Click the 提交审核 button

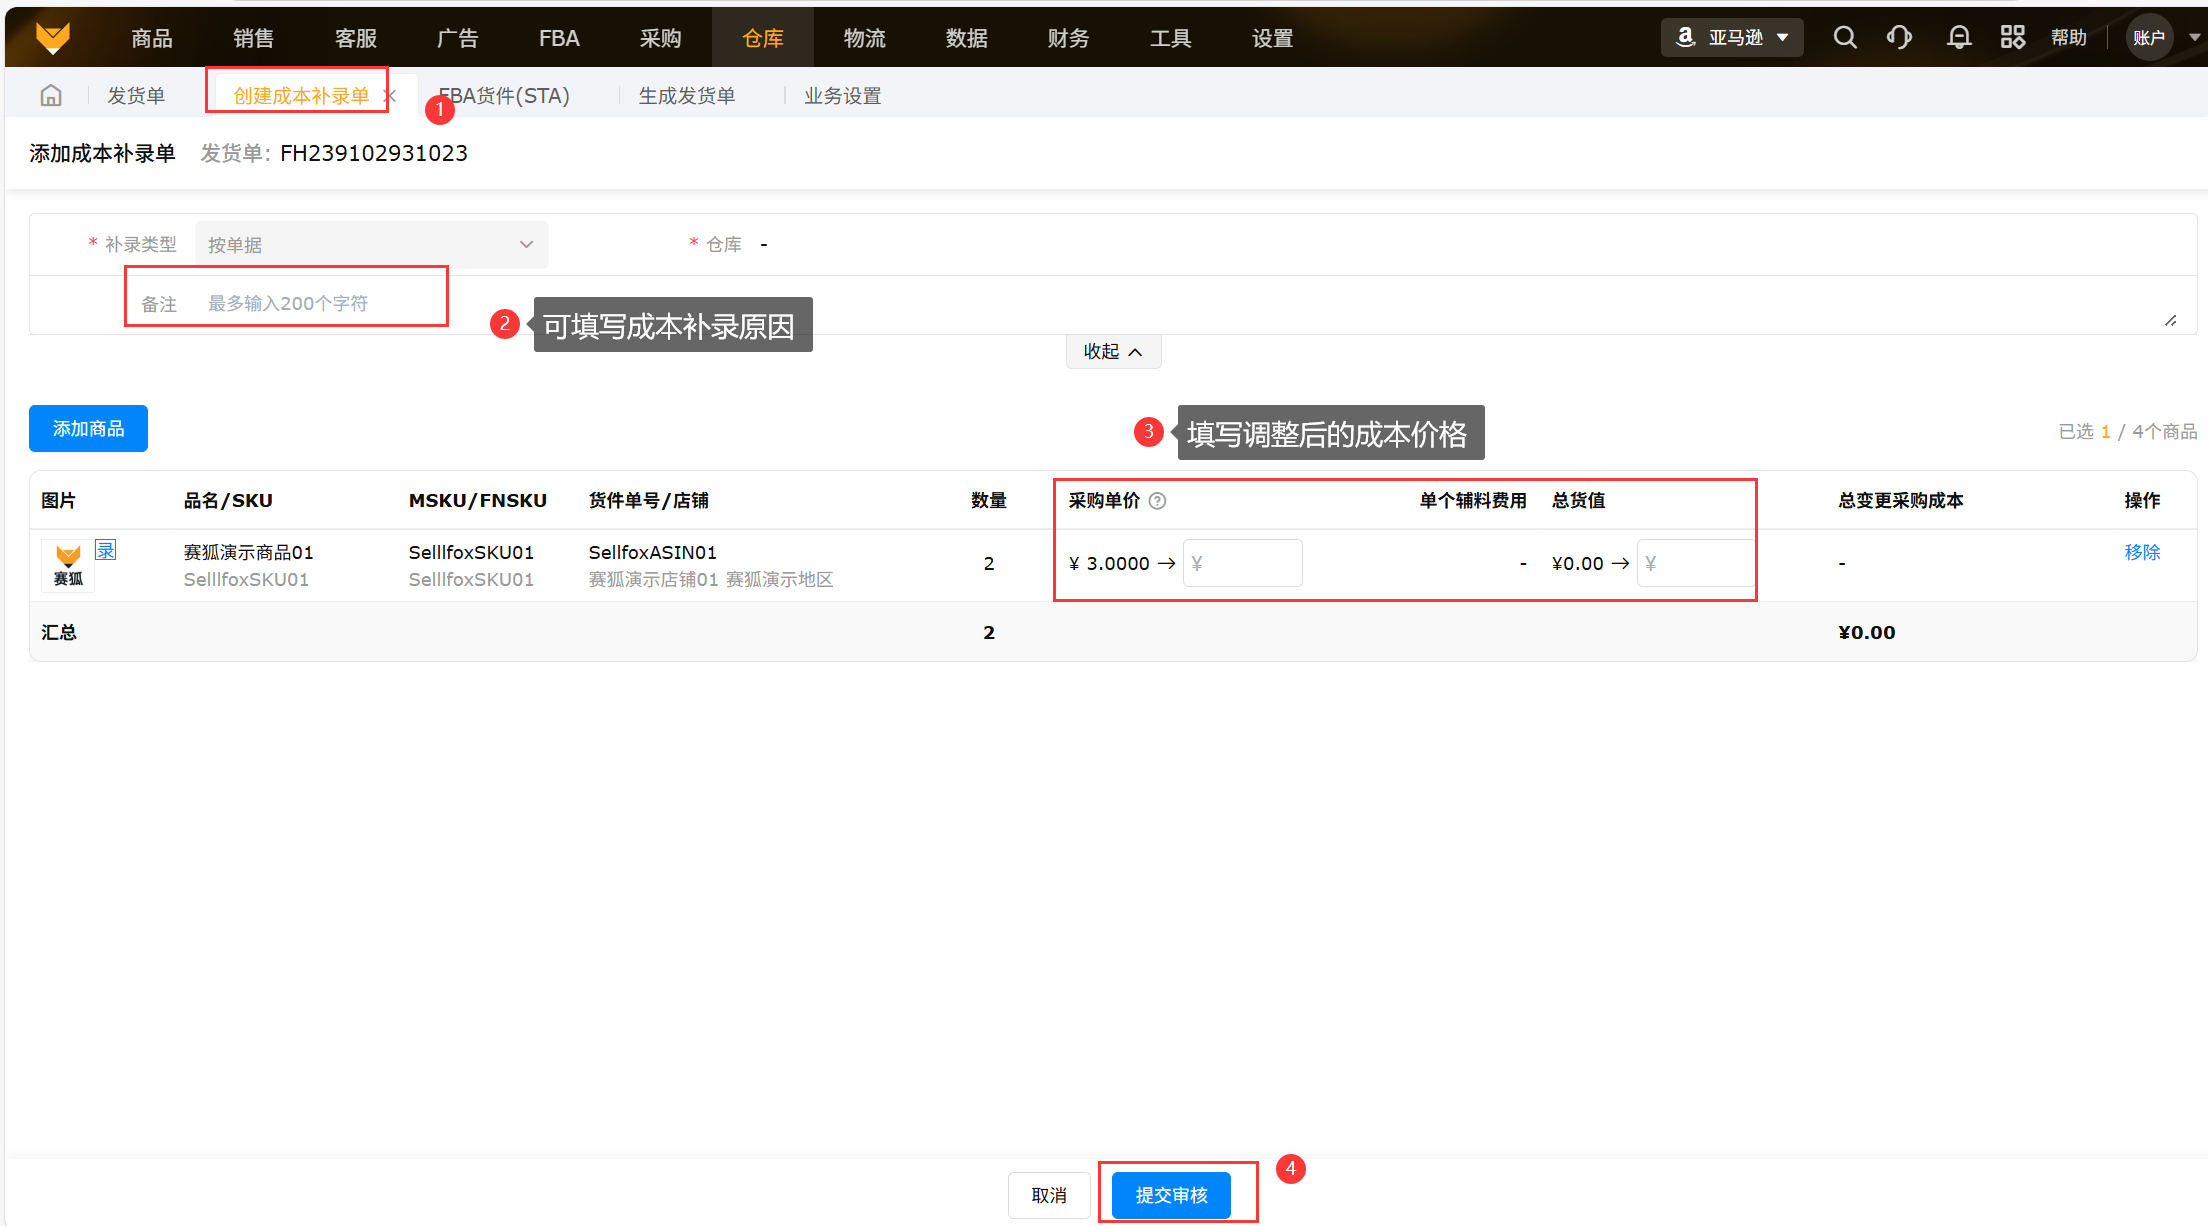(x=1171, y=1195)
